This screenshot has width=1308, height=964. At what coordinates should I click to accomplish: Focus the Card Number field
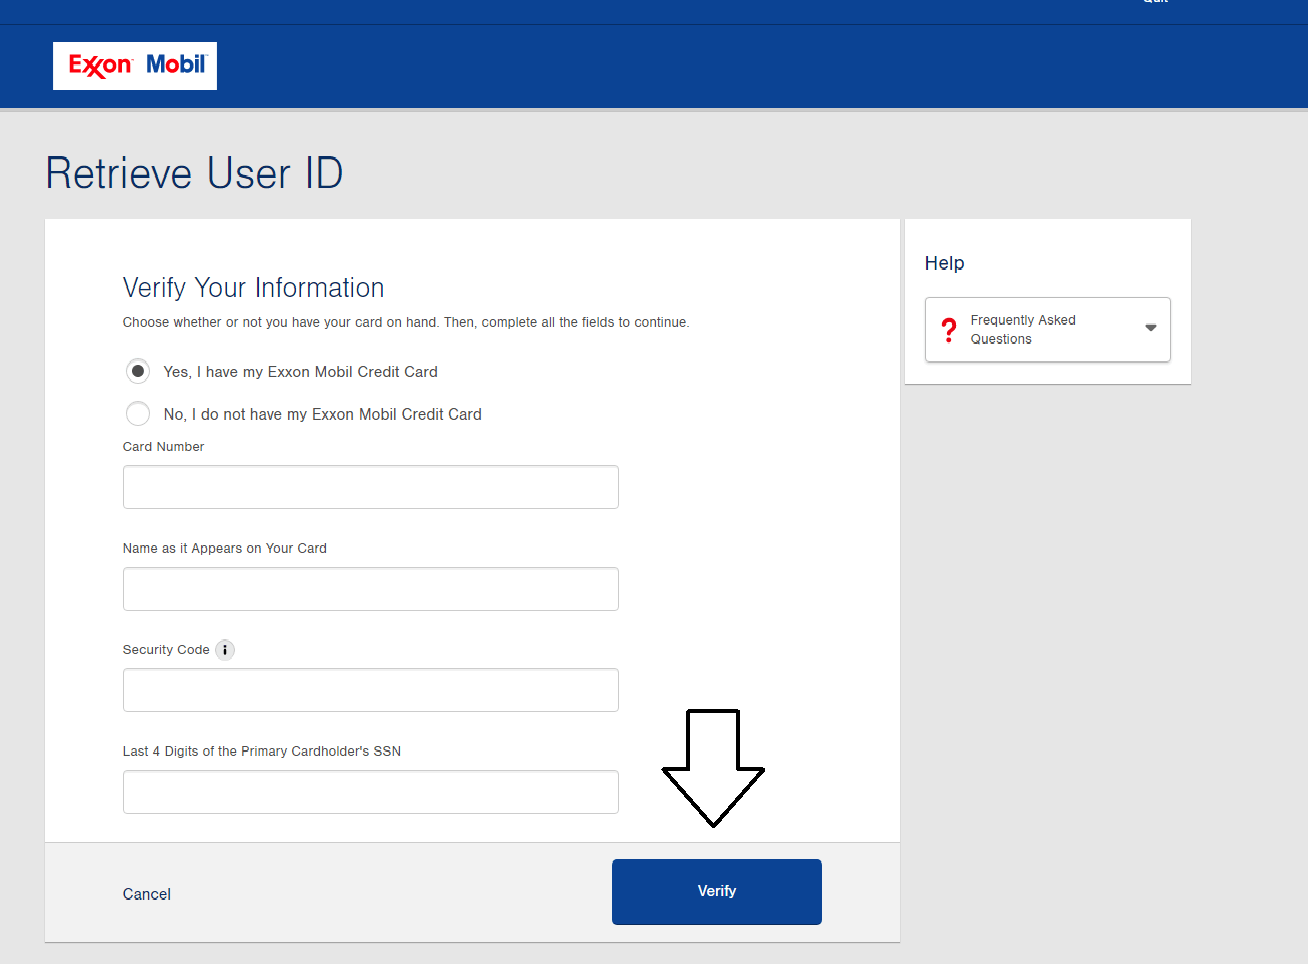point(371,487)
